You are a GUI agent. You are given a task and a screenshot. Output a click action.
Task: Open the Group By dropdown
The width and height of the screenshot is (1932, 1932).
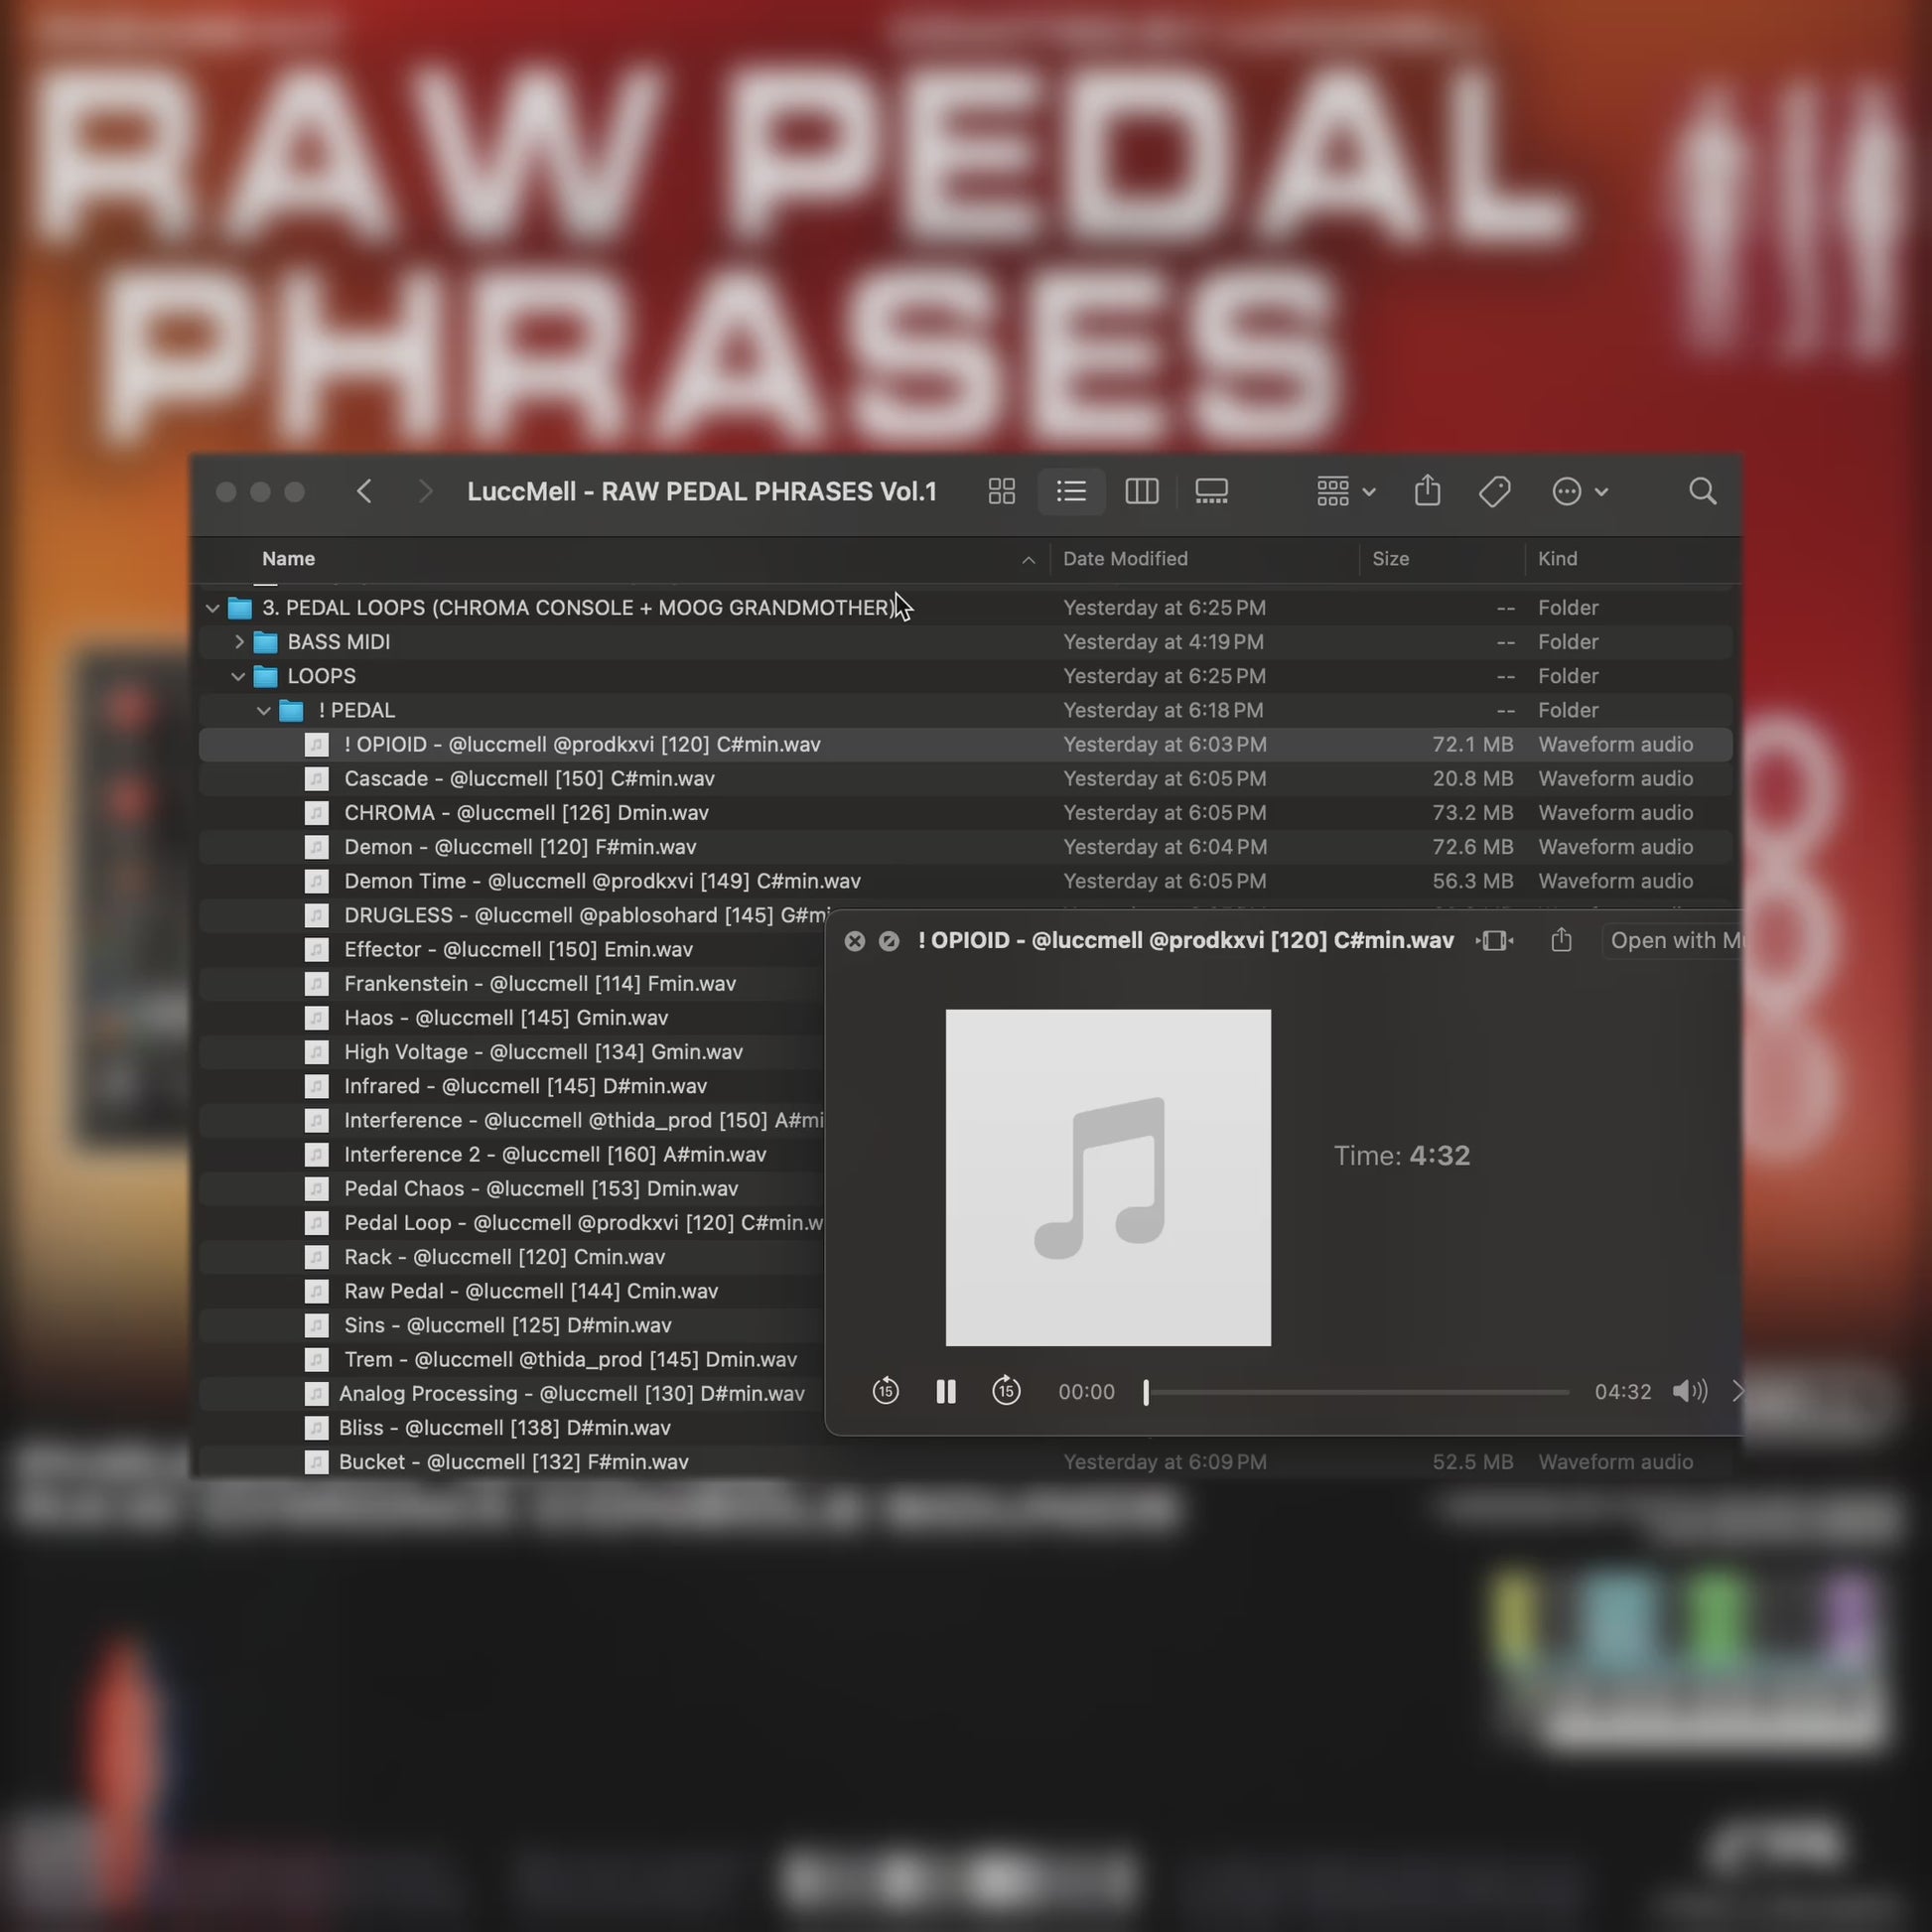1345,491
